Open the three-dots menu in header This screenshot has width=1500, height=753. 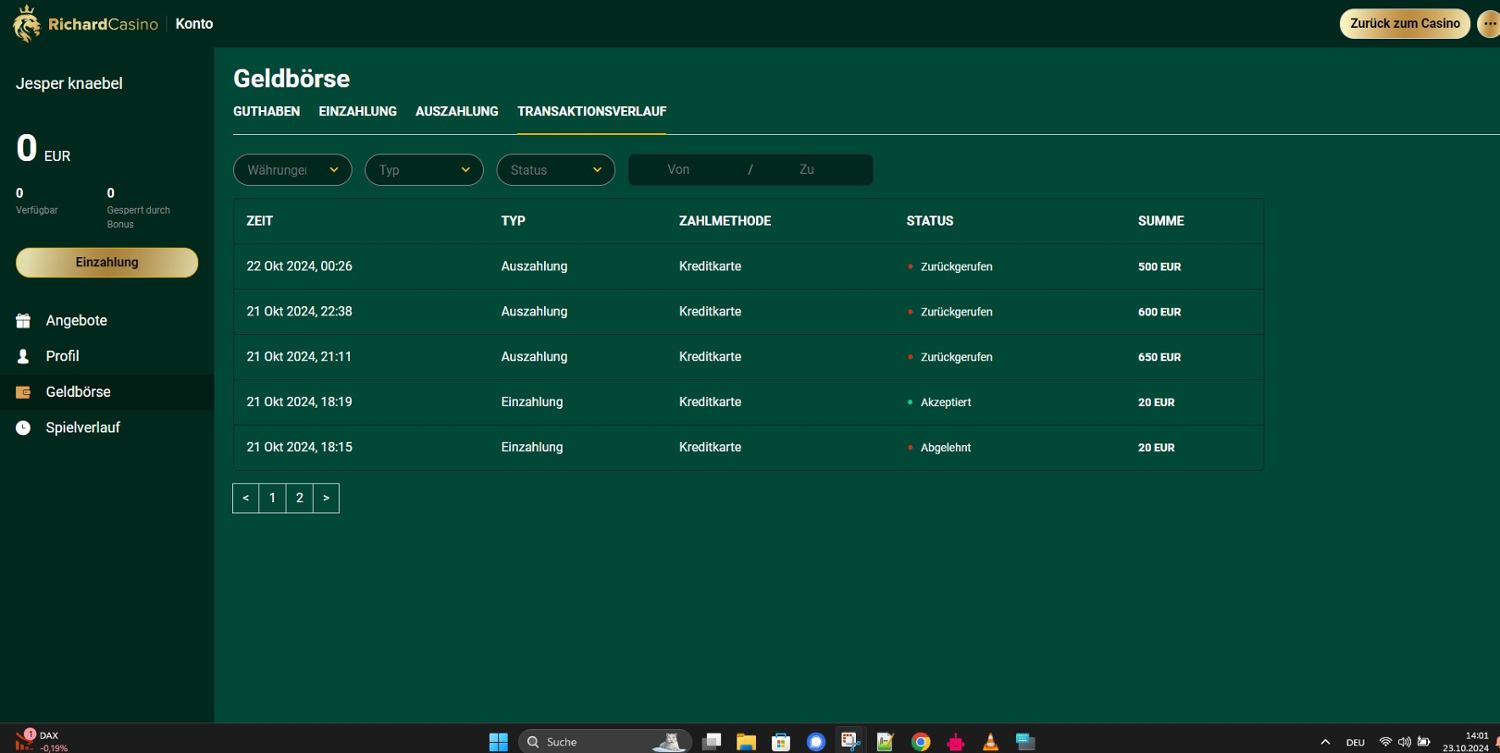(x=1489, y=24)
